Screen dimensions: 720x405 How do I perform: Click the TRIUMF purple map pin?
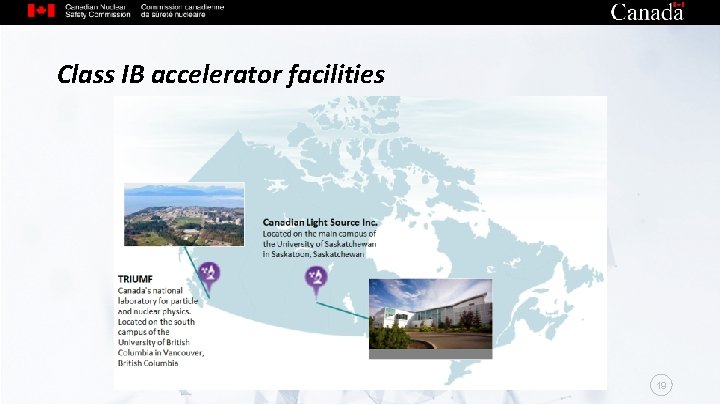pos(209,276)
